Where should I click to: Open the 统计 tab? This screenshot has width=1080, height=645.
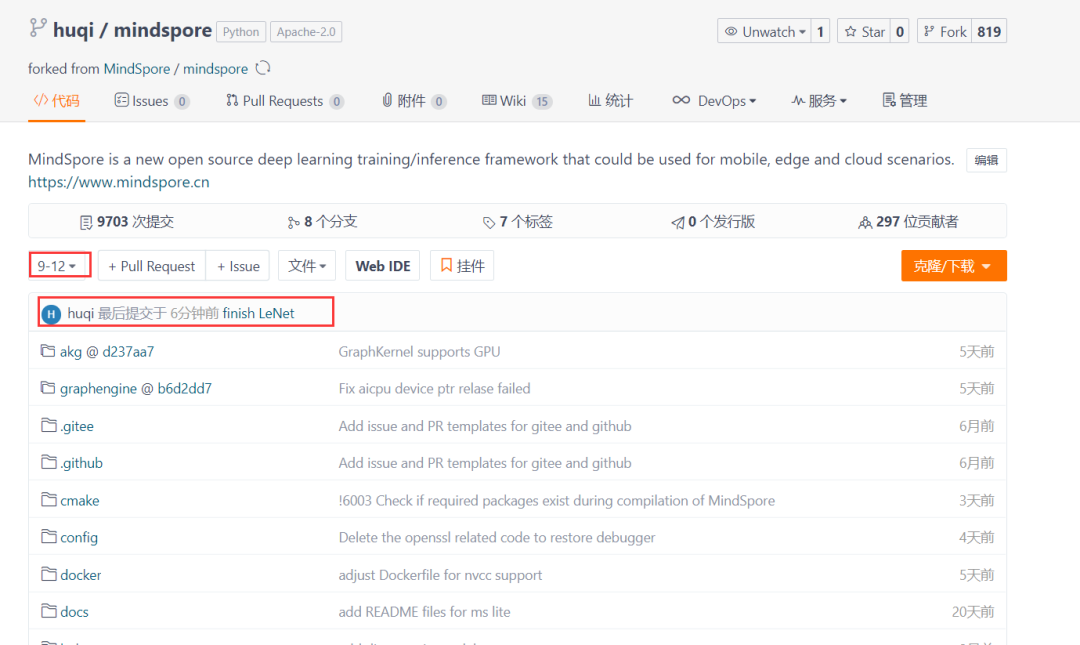click(x=610, y=101)
